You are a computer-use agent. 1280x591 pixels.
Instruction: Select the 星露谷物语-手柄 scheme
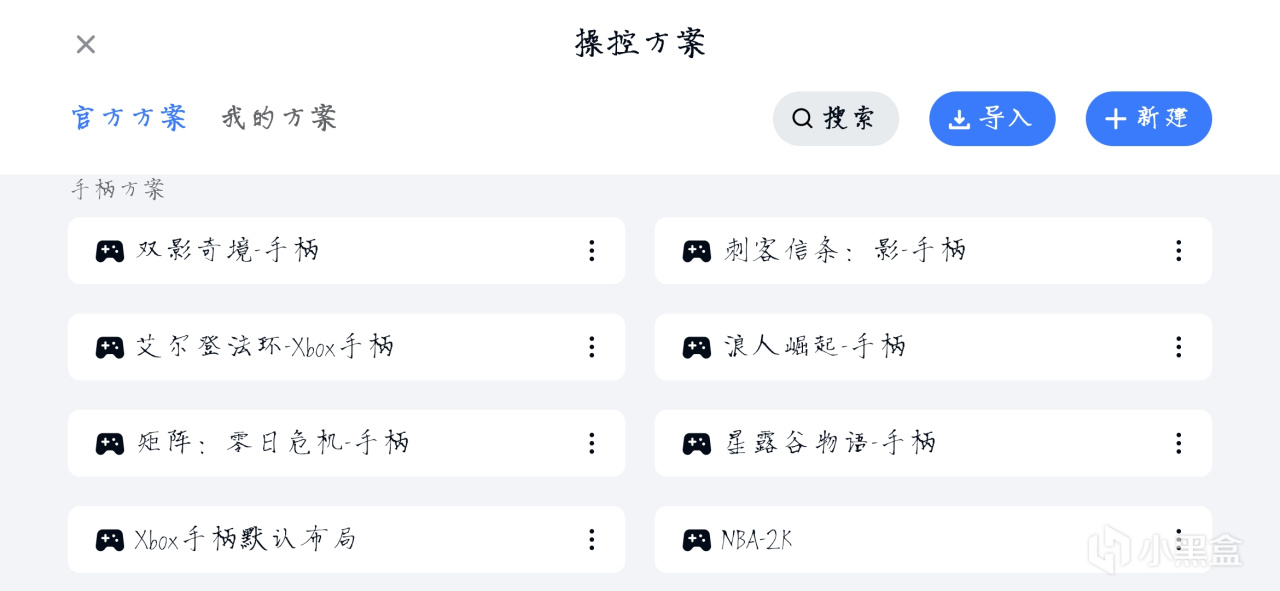click(x=933, y=443)
